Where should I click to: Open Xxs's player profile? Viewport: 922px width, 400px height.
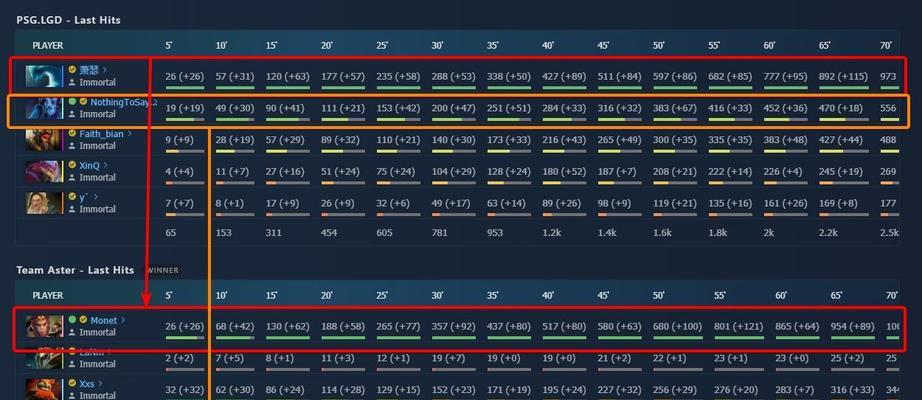tap(86, 384)
